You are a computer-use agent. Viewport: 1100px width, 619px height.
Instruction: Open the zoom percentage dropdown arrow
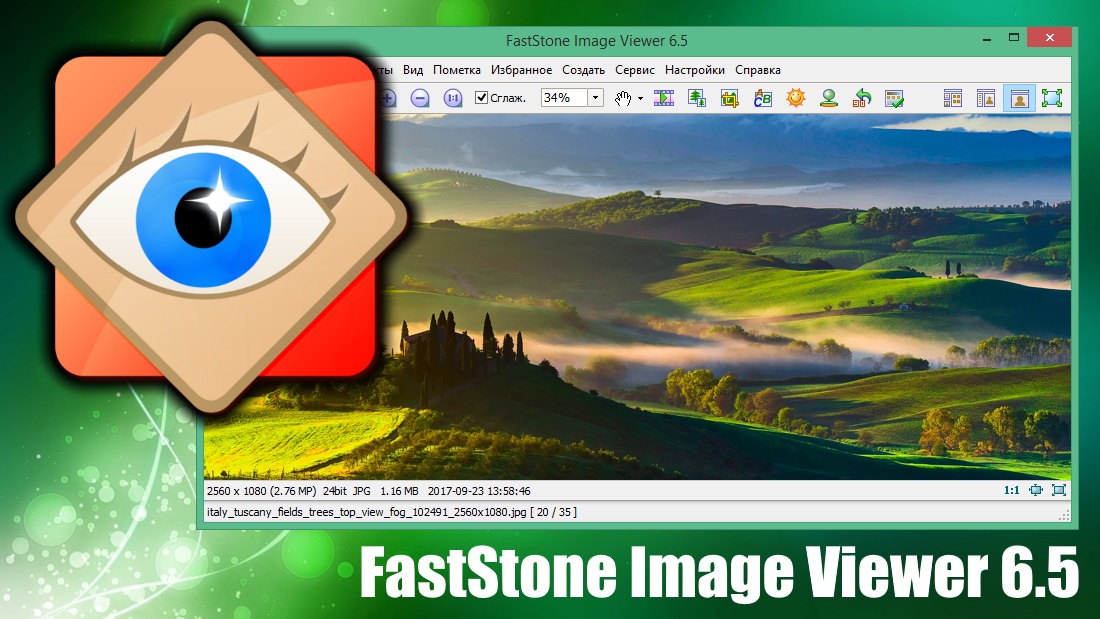(x=595, y=98)
